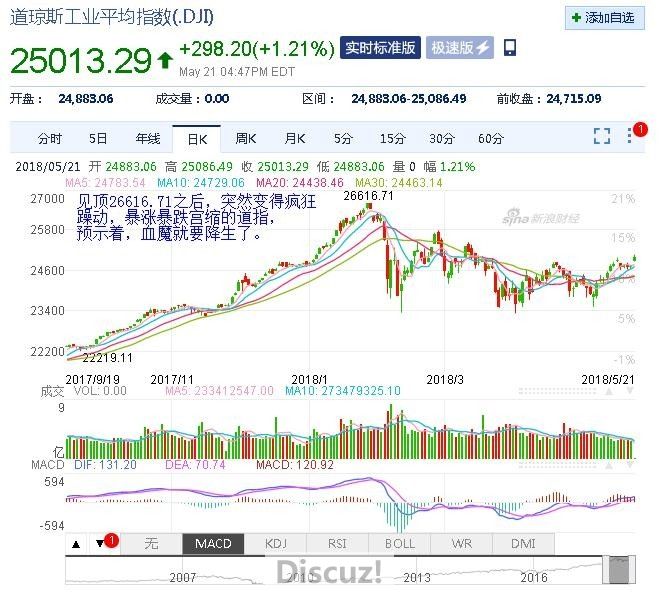The height and width of the screenshot is (596, 659).
Task: Click the 区间 range 24,883.06-25,086.49
Action: [409, 99]
